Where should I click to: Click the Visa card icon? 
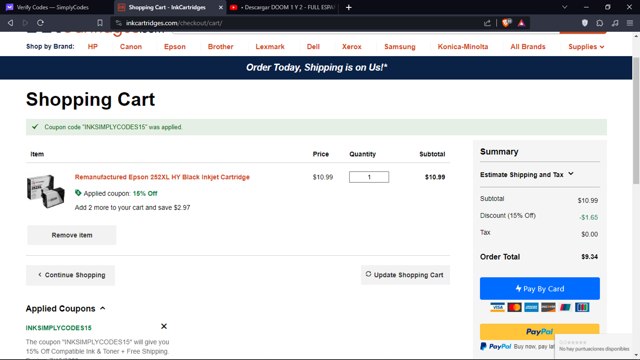point(497,307)
